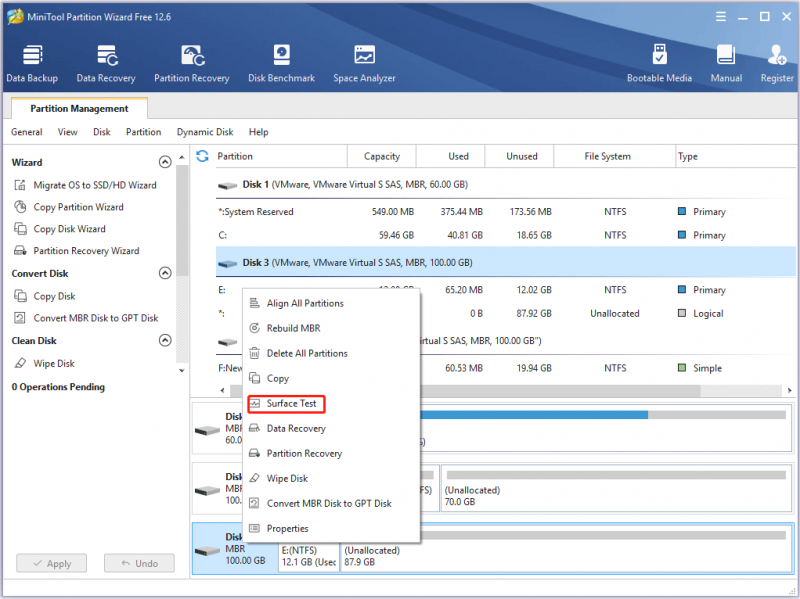Image resolution: width=800 pixels, height=599 pixels.
Task: Open the Manual
Action: (726, 64)
